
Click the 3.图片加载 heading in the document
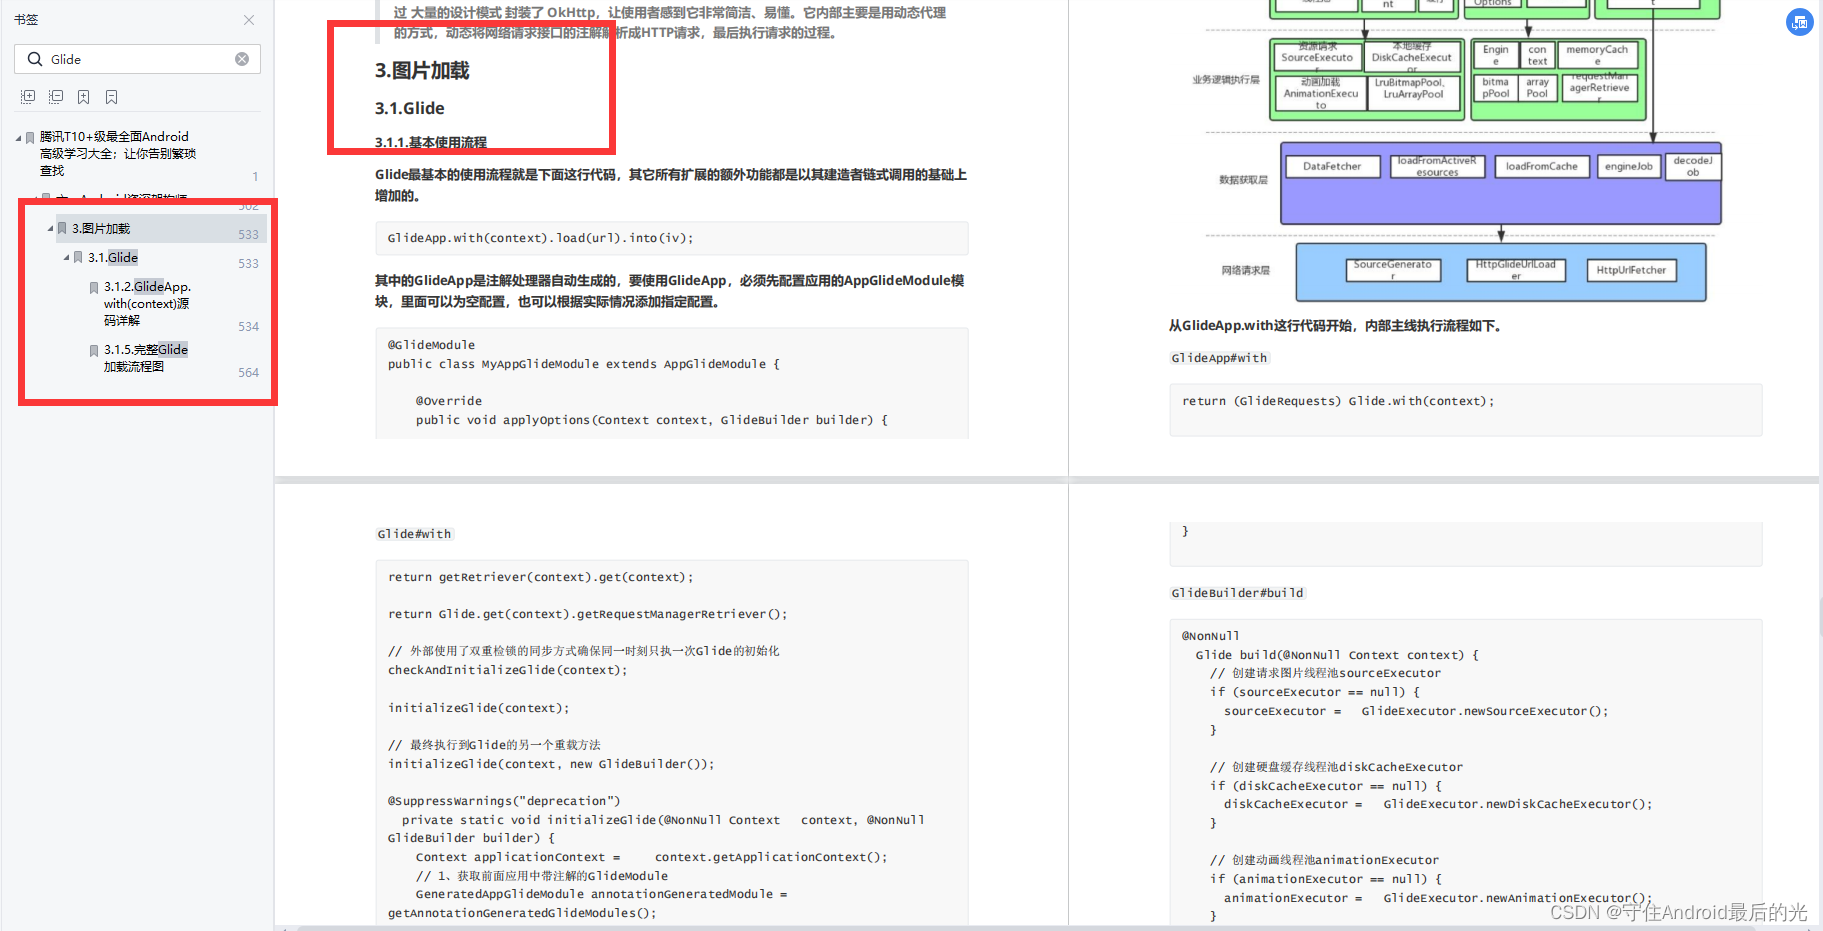click(x=422, y=70)
